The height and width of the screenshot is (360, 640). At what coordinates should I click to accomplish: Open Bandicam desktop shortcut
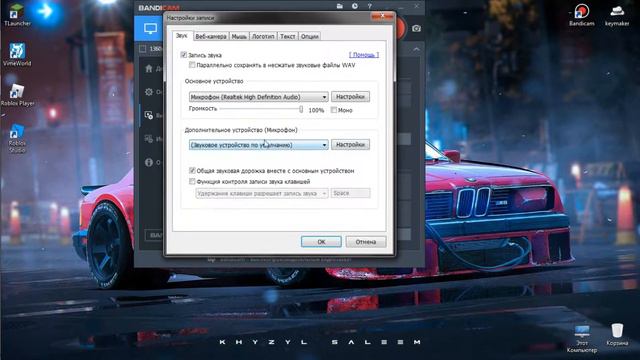pyautogui.click(x=582, y=15)
